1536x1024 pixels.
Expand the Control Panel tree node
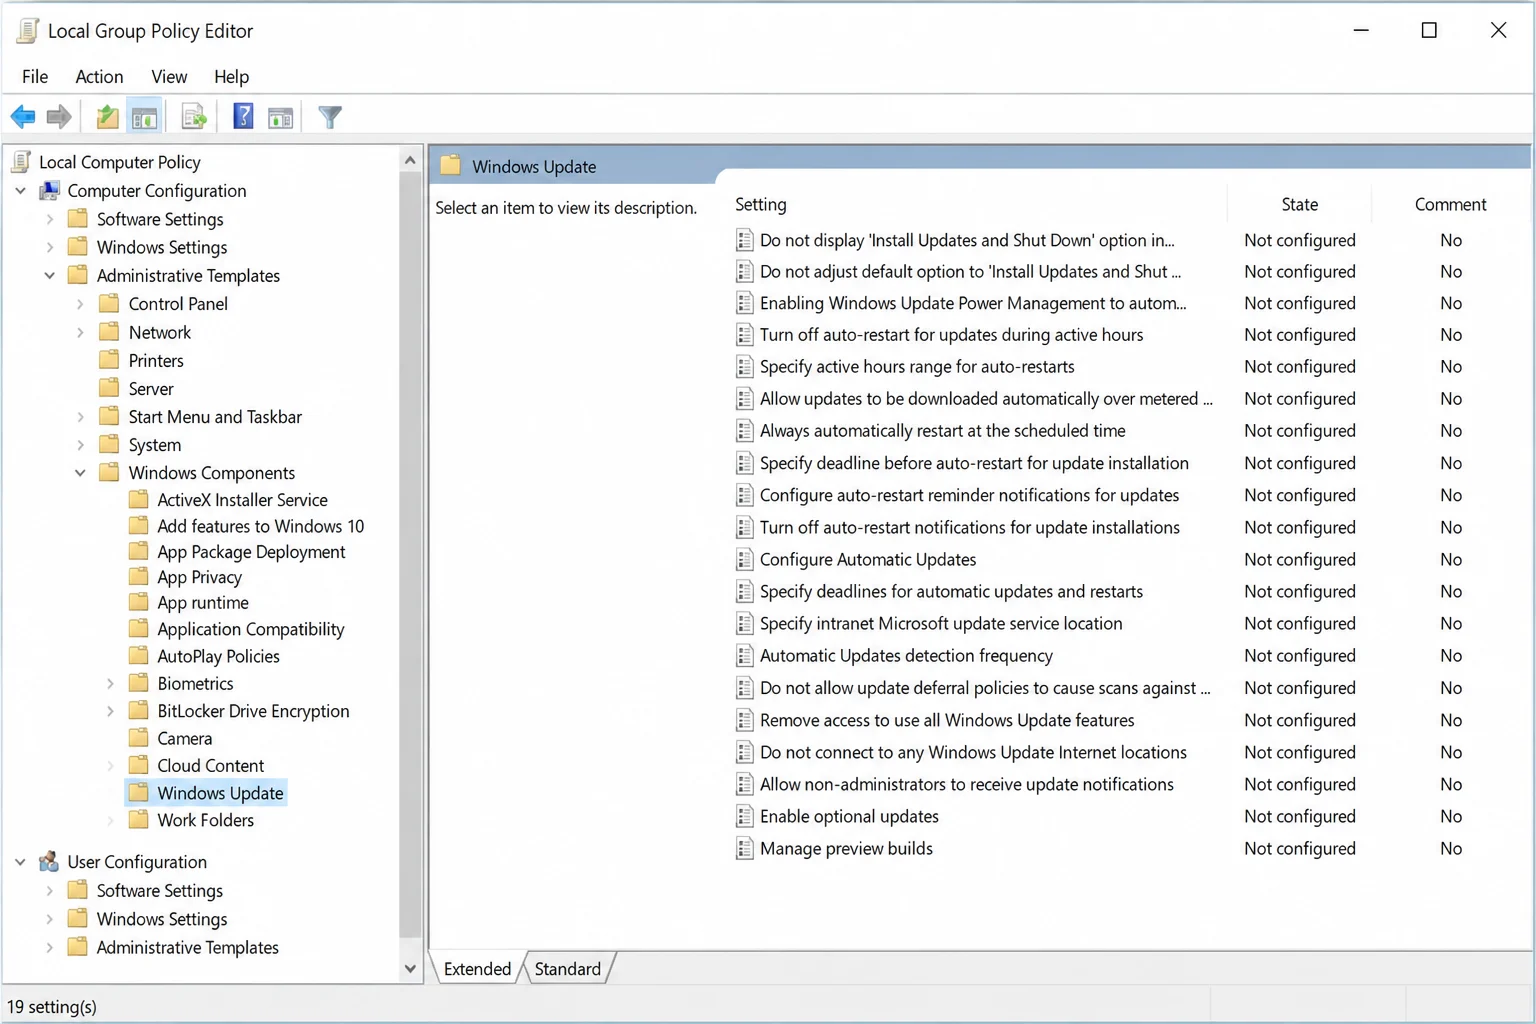tap(81, 303)
